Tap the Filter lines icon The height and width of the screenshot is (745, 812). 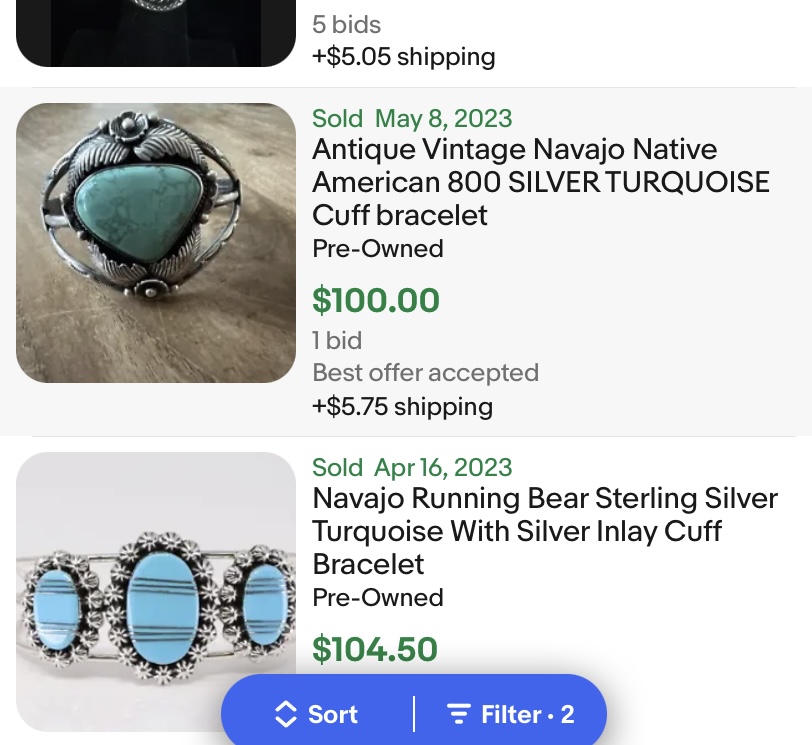click(459, 714)
